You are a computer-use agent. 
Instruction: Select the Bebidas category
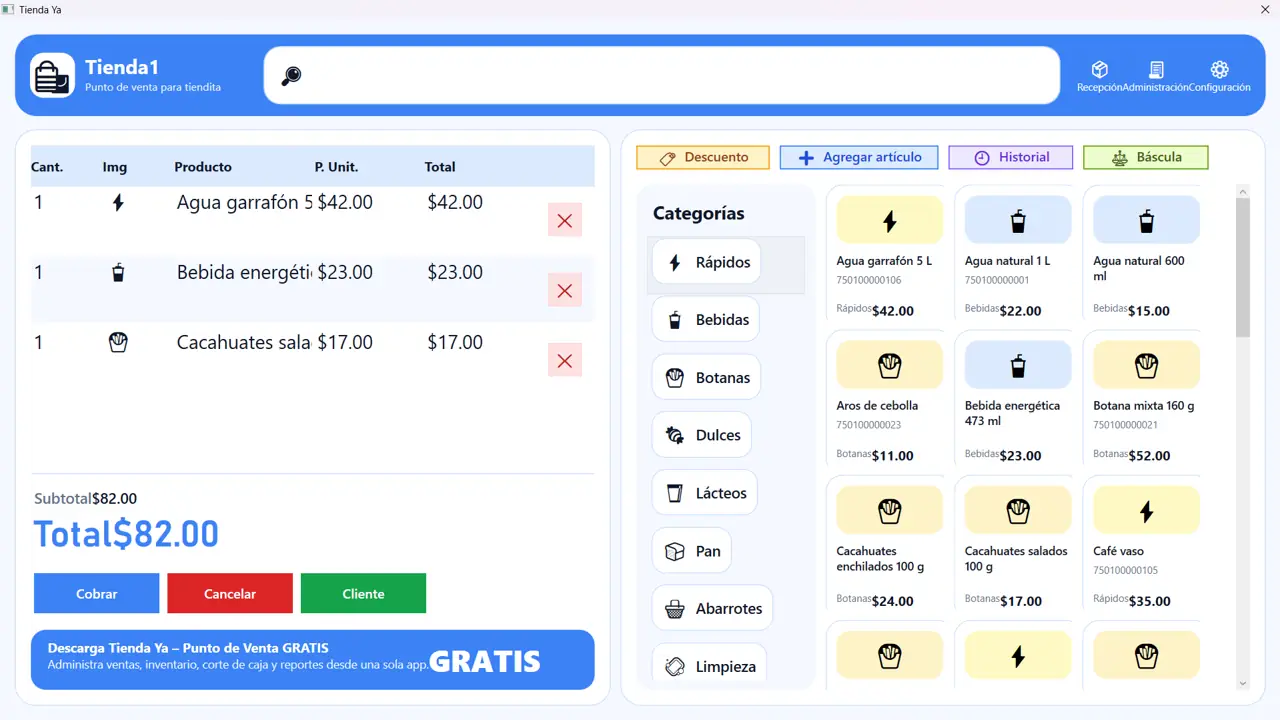pos(706,320)
